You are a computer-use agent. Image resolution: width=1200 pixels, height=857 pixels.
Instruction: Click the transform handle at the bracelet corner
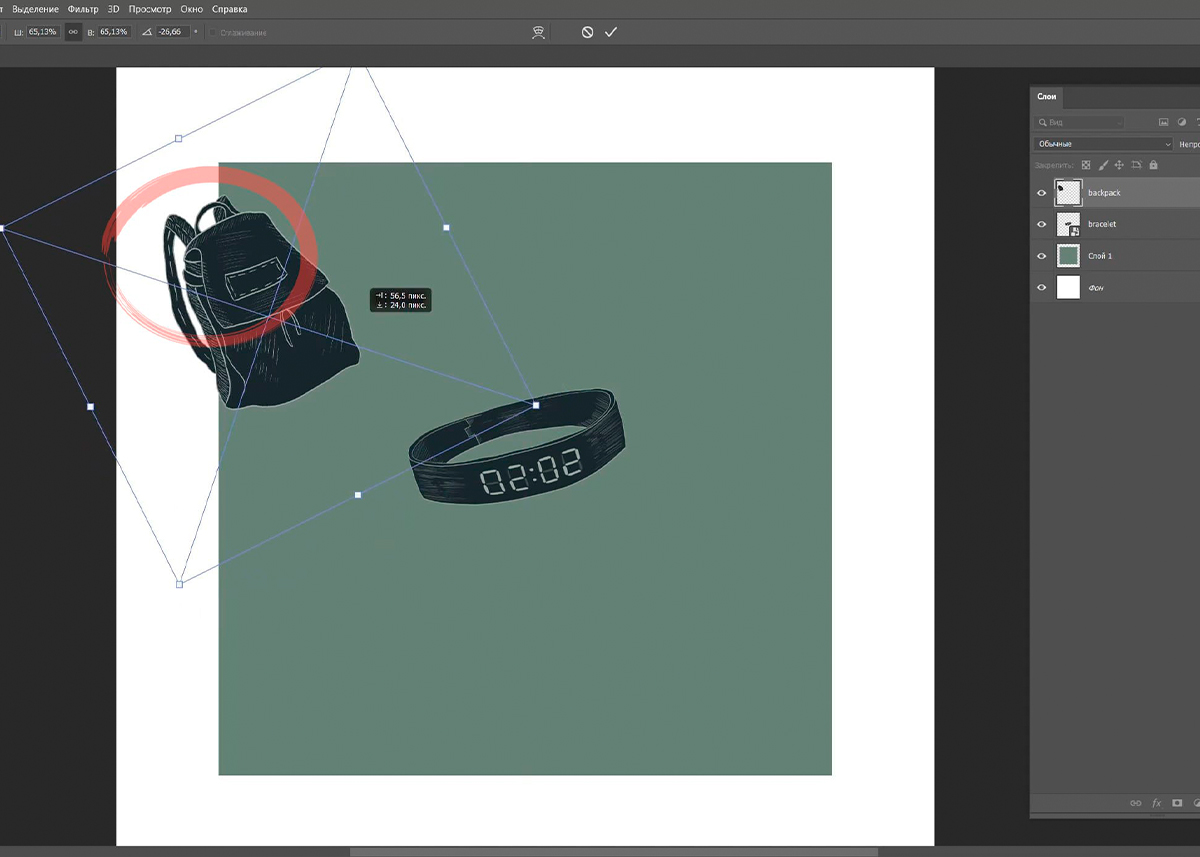click(536, 405)
